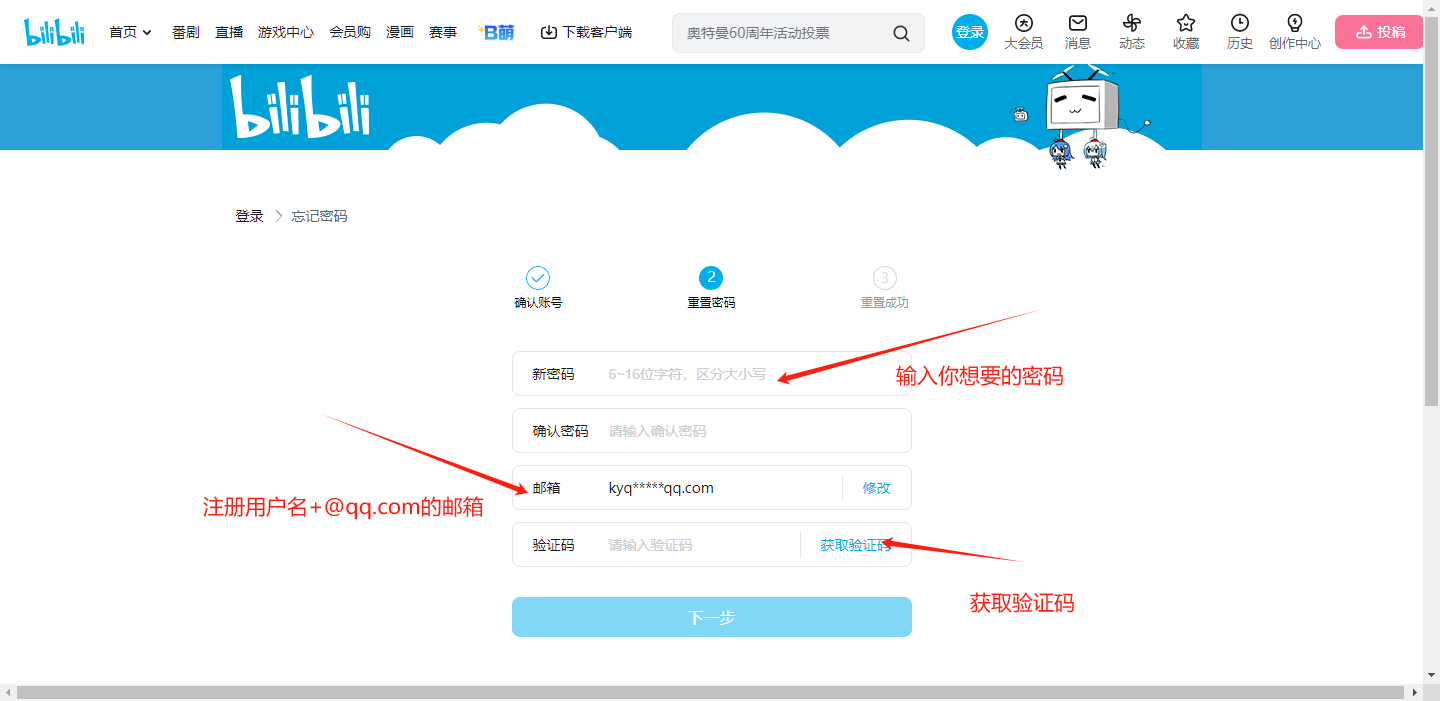
Task: Click the 下一步 button
Action: pos(712,617)
